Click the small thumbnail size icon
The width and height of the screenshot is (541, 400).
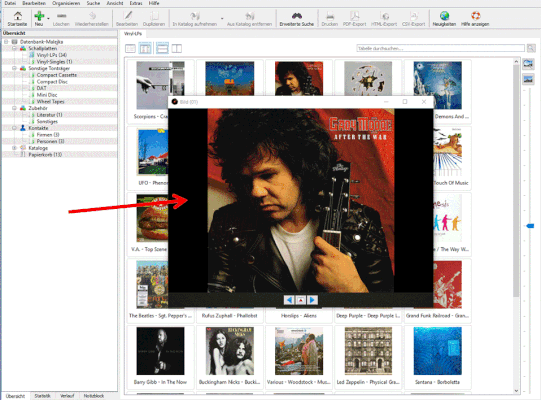pos(528,79)
